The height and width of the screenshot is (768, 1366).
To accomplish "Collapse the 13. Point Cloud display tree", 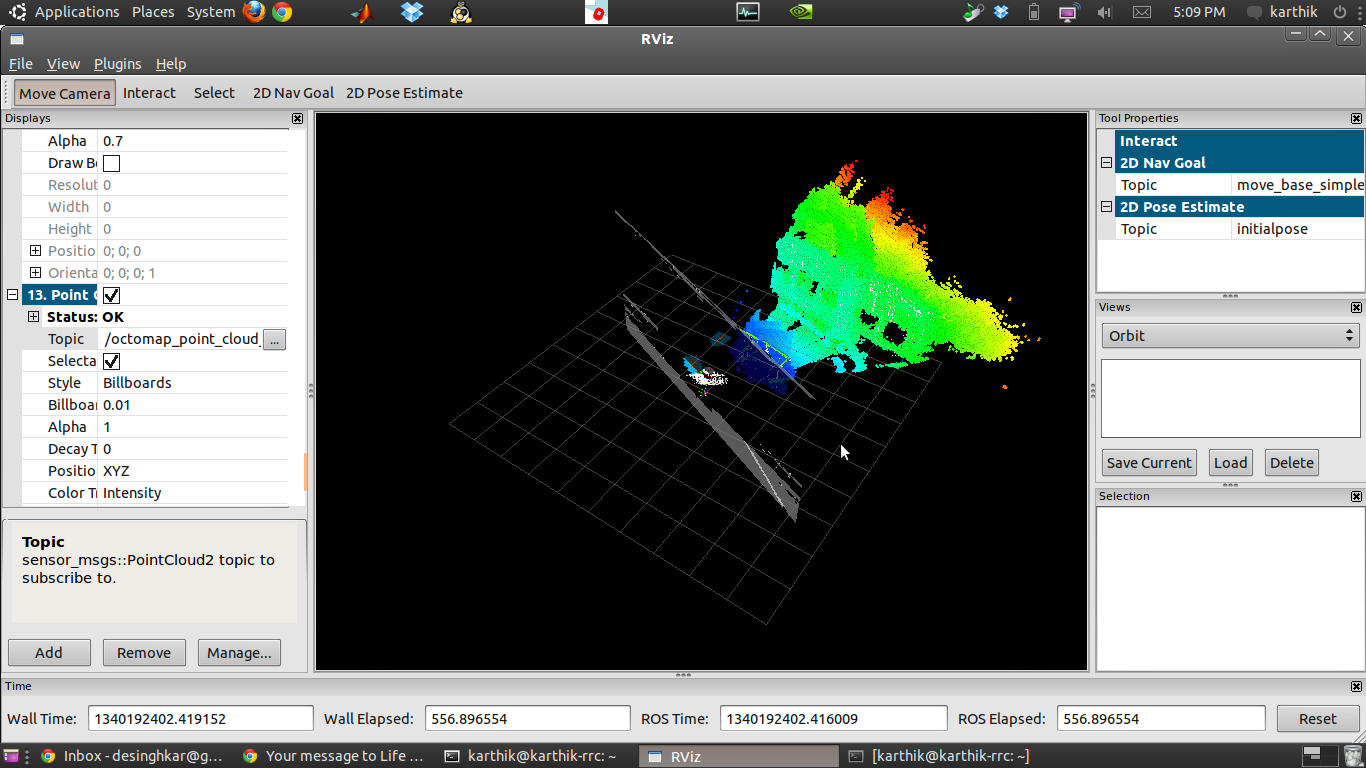I will click(x=13, y=295).
